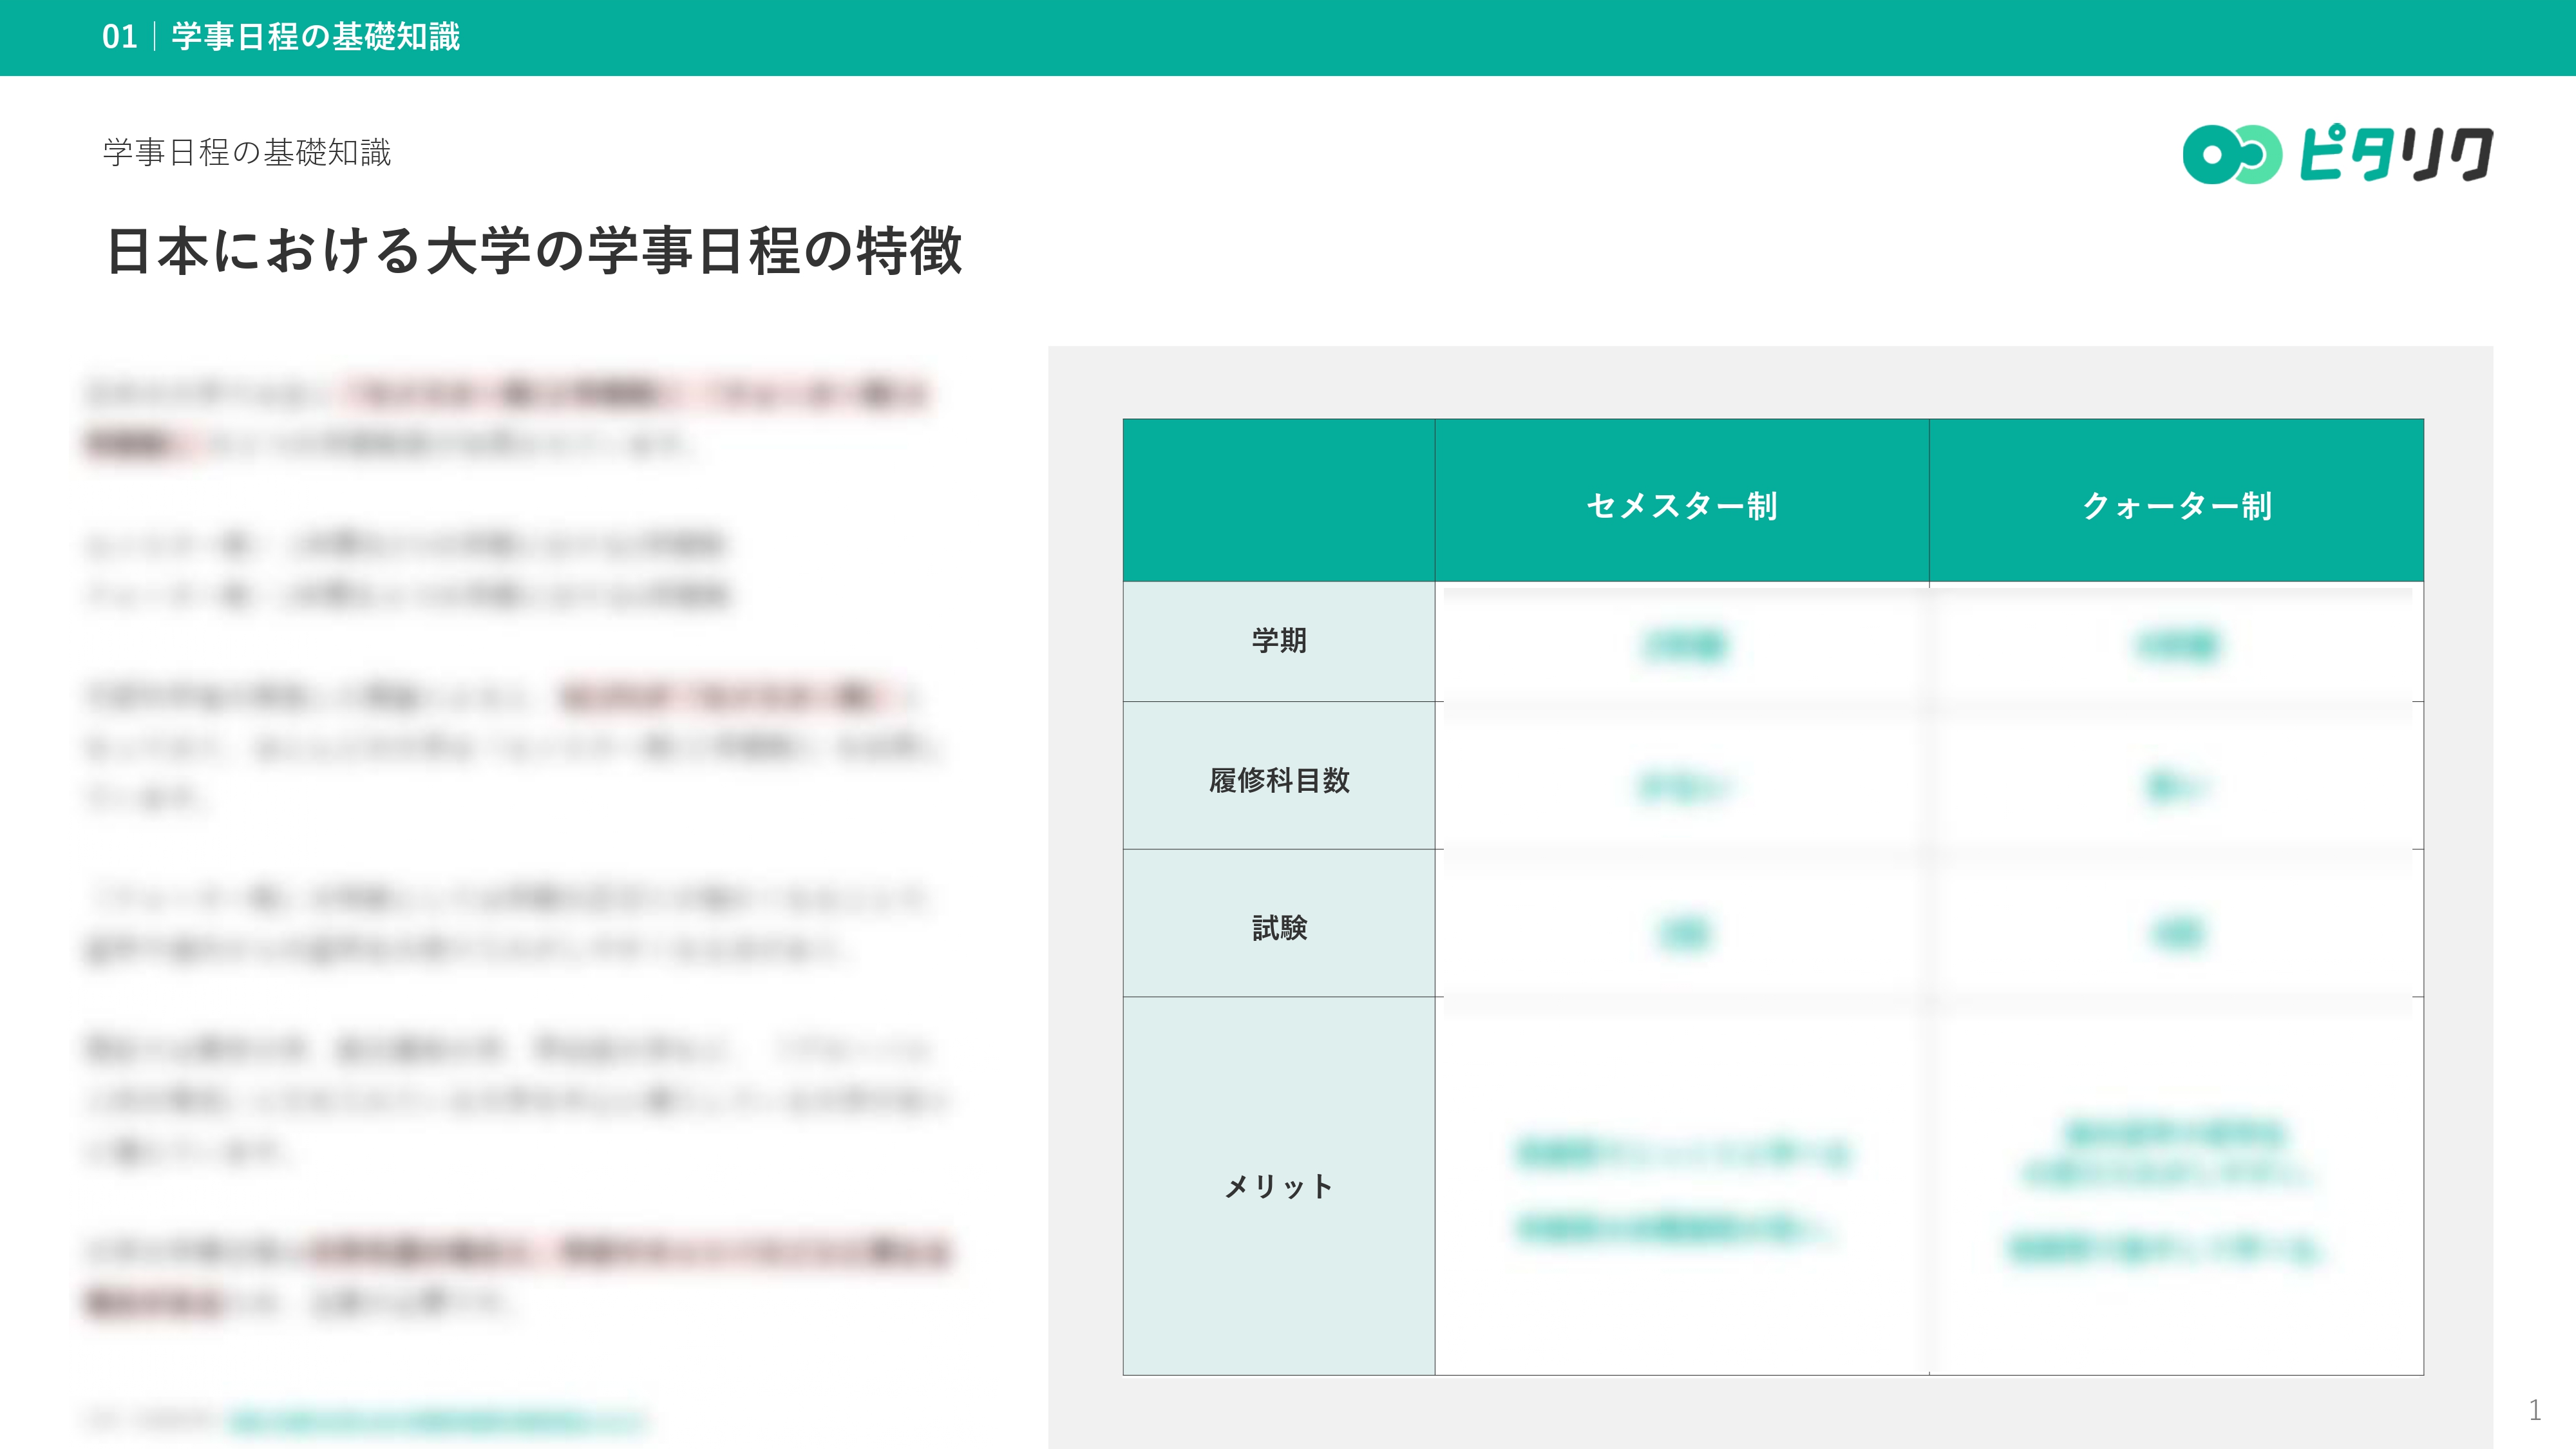Select the subtitle 学事日程の基礎知識
Screen dimensions: 2576x1449
click(x=247, y=152)
